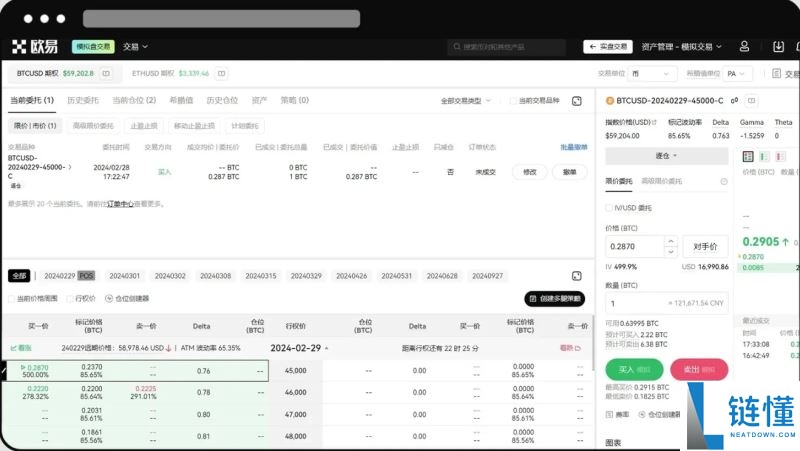Toggle the 行权价 checkbox
The height and width of the screenshot is (451, 800).
coord(70,298)
